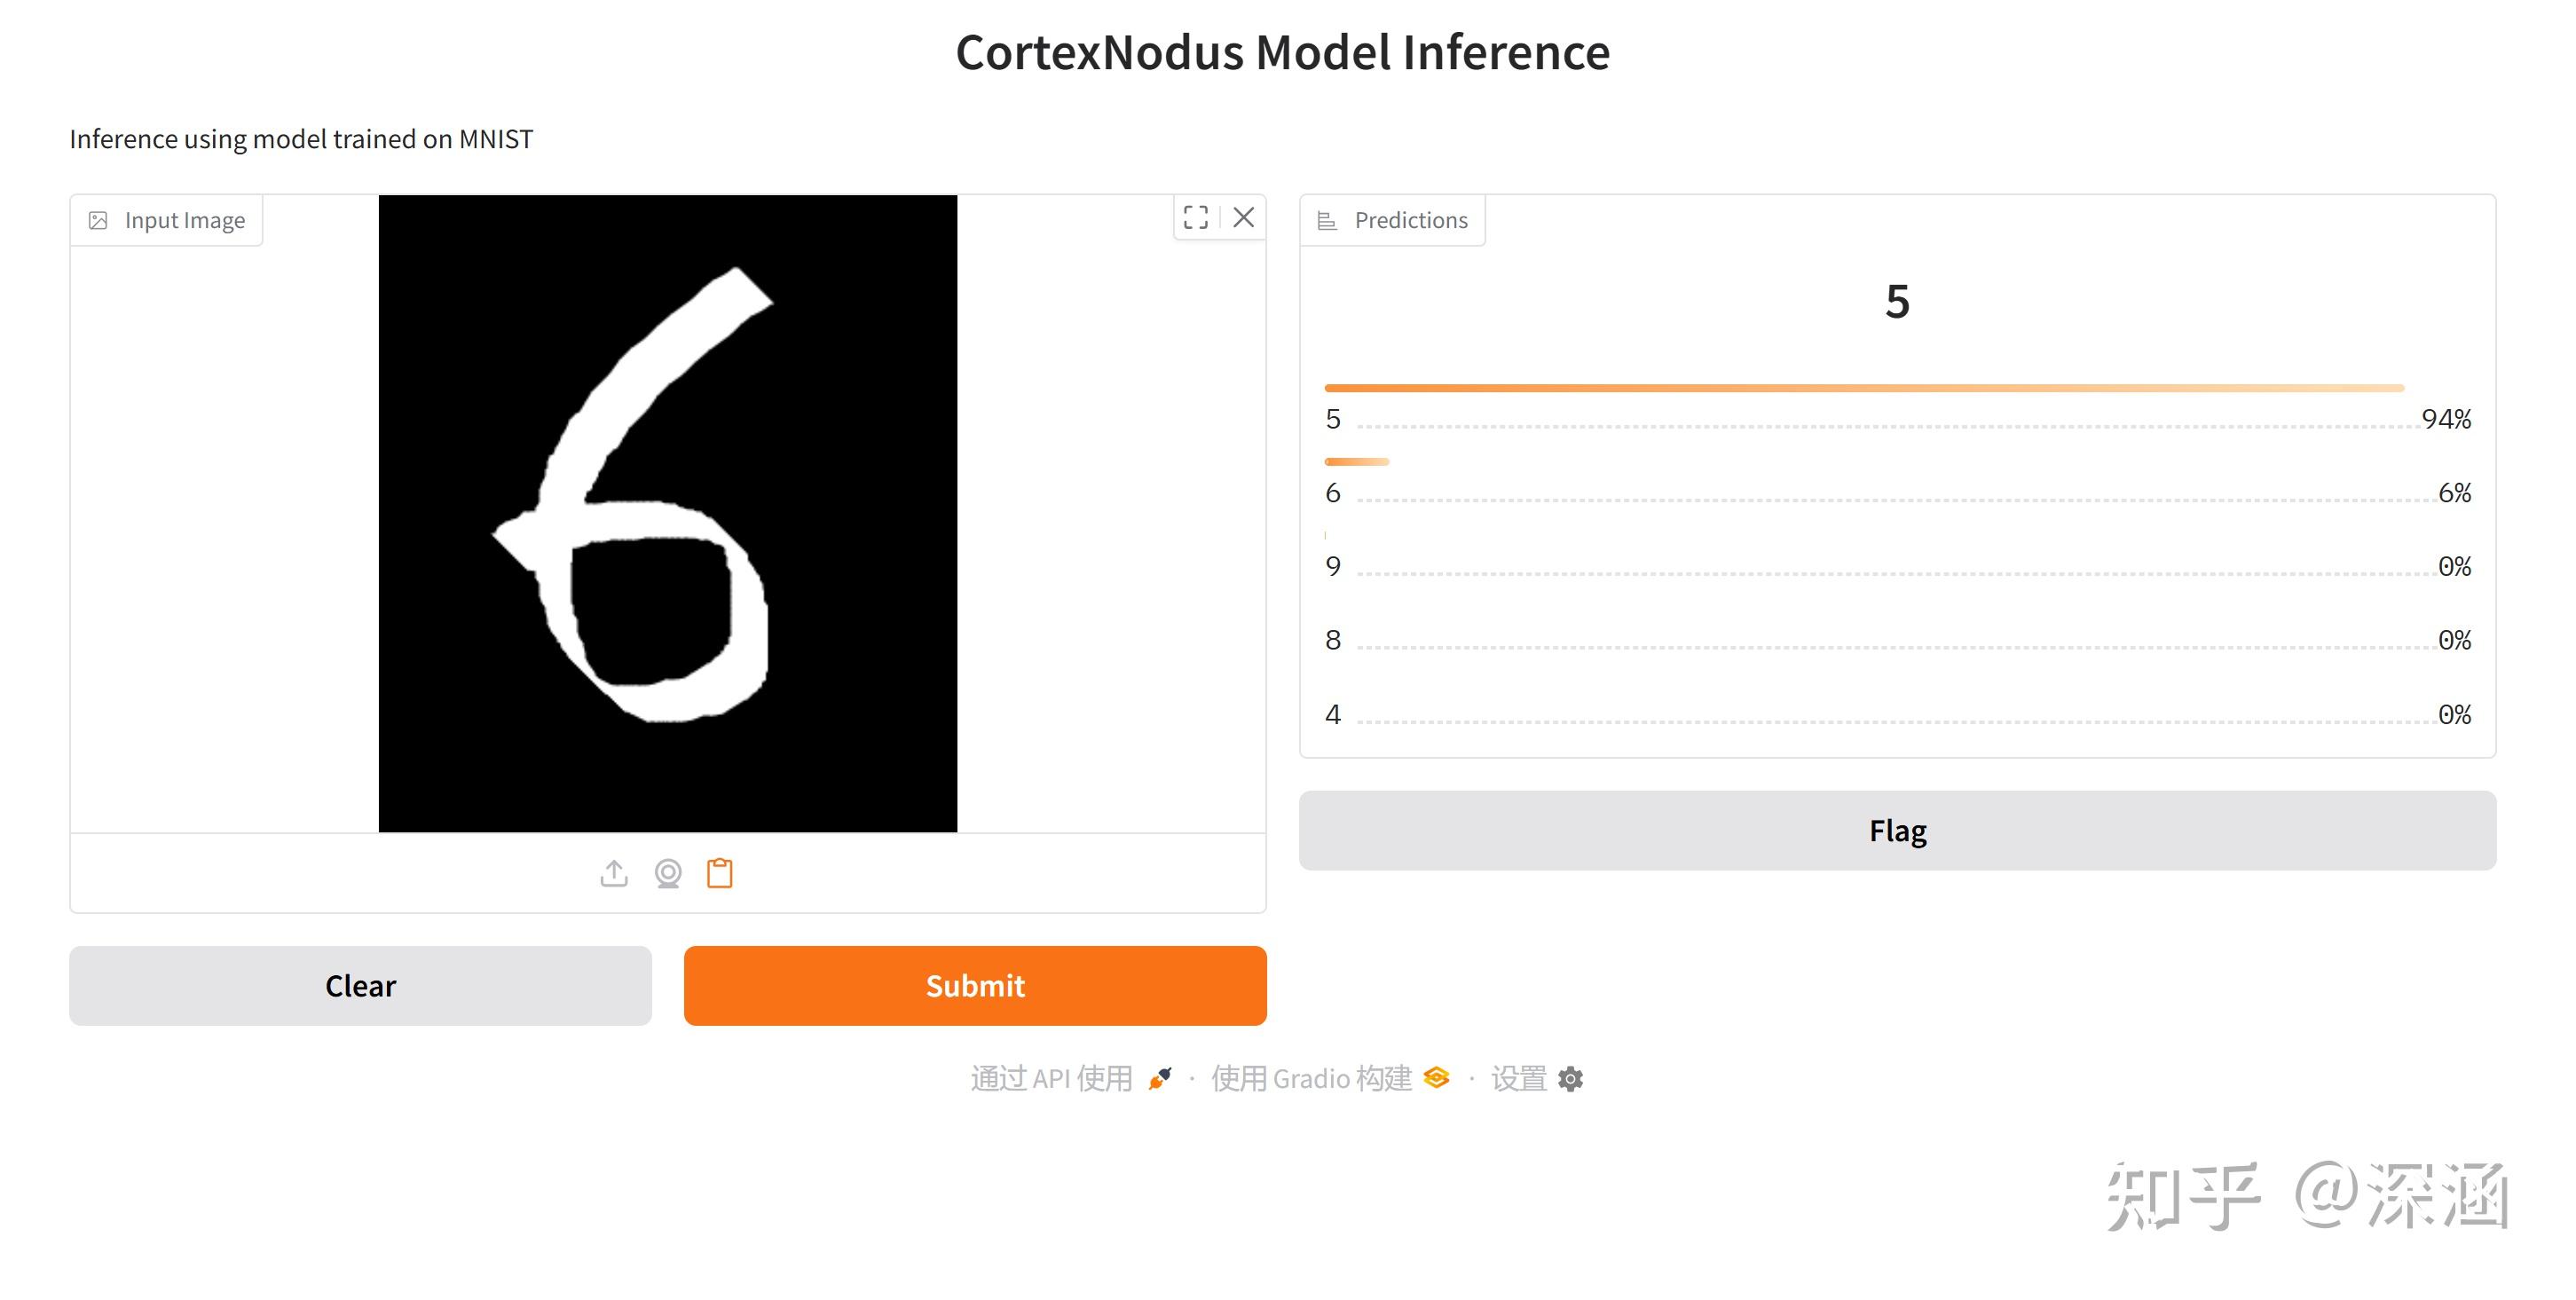Click the settings gear icon in footer

point(1571,1079)
